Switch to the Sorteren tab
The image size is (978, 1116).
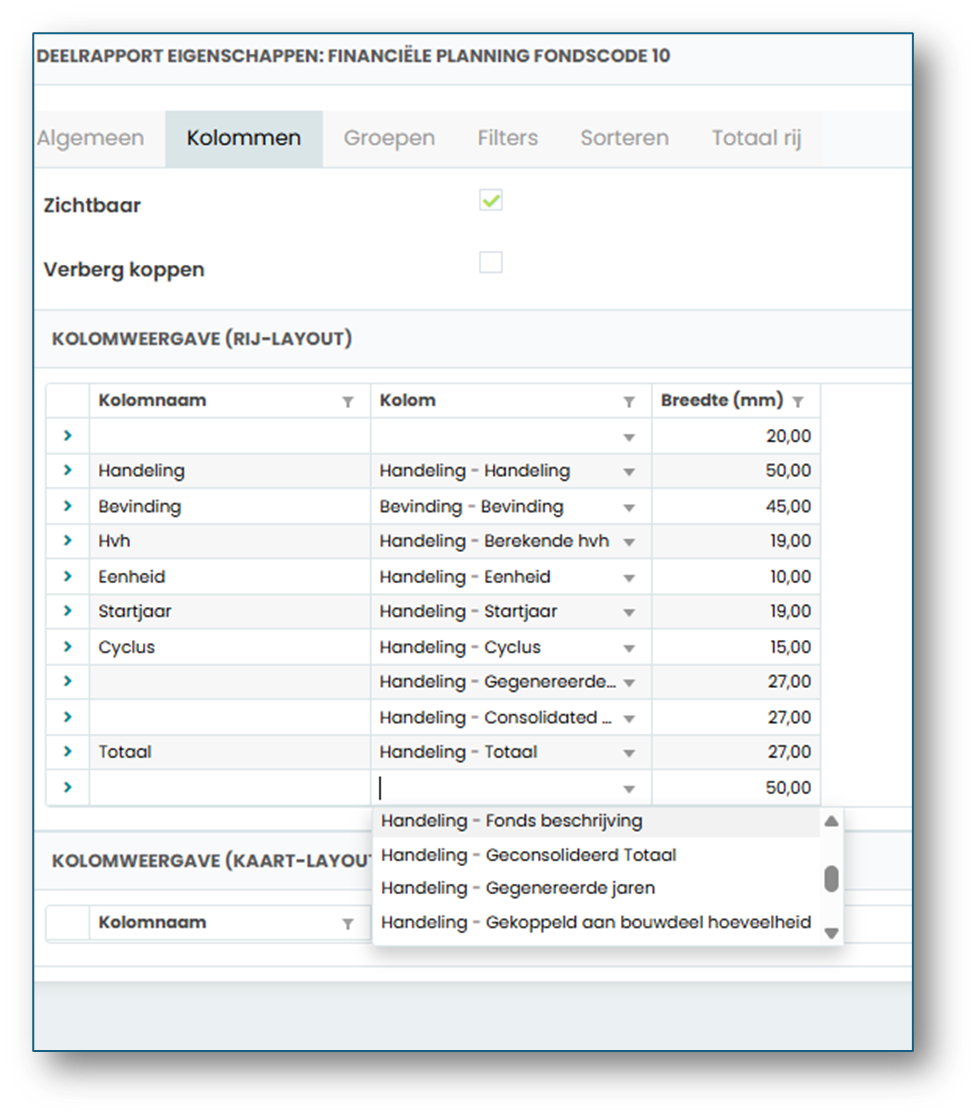624,138
